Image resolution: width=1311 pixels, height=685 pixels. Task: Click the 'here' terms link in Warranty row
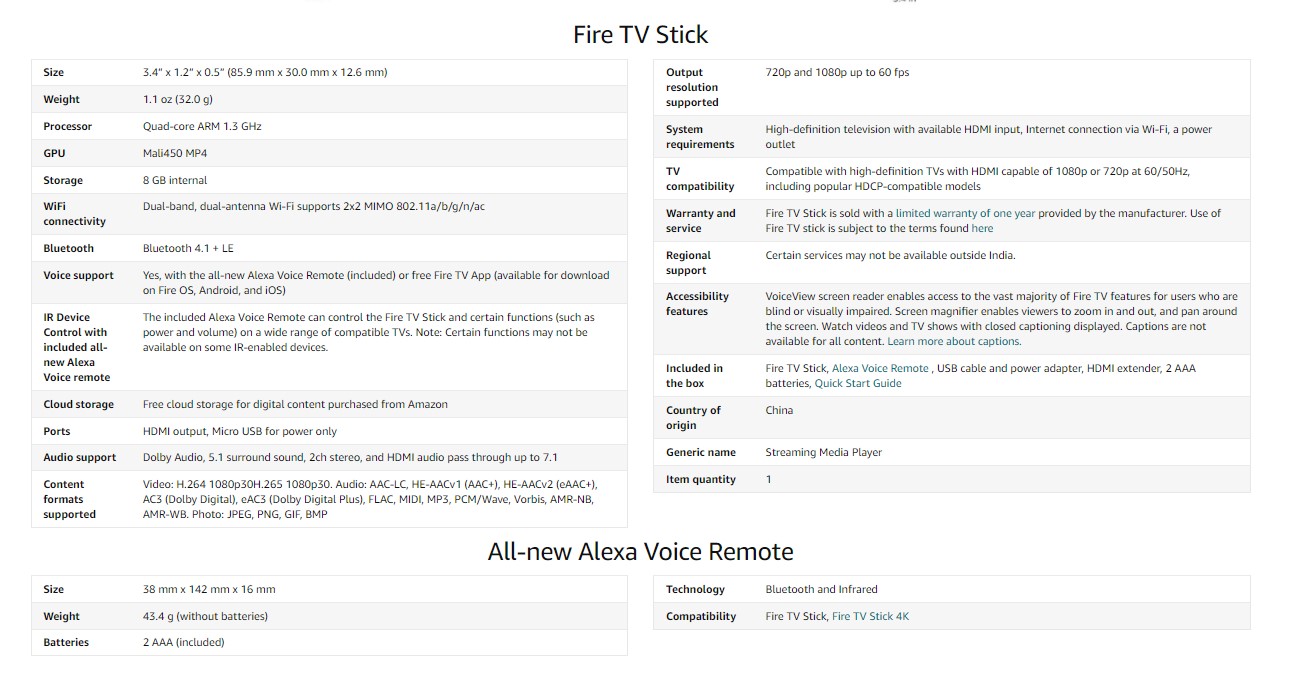(982, 228)
